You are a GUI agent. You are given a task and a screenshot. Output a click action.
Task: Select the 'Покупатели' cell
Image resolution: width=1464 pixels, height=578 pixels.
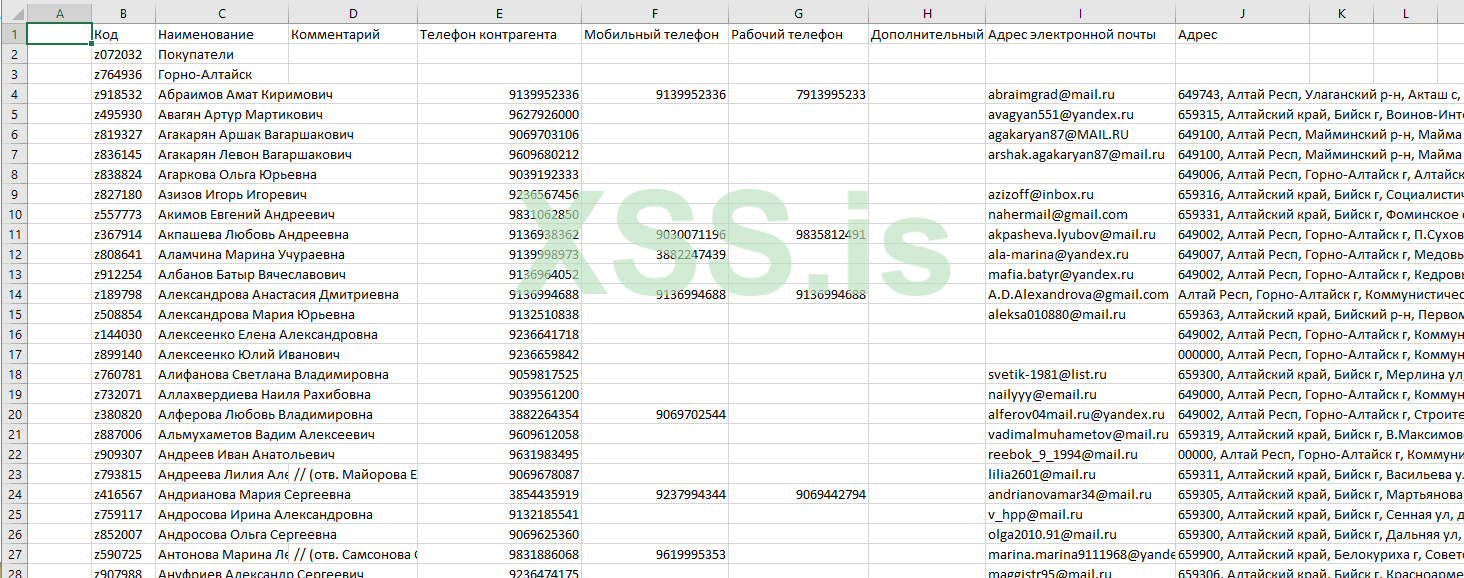[222, 54]
